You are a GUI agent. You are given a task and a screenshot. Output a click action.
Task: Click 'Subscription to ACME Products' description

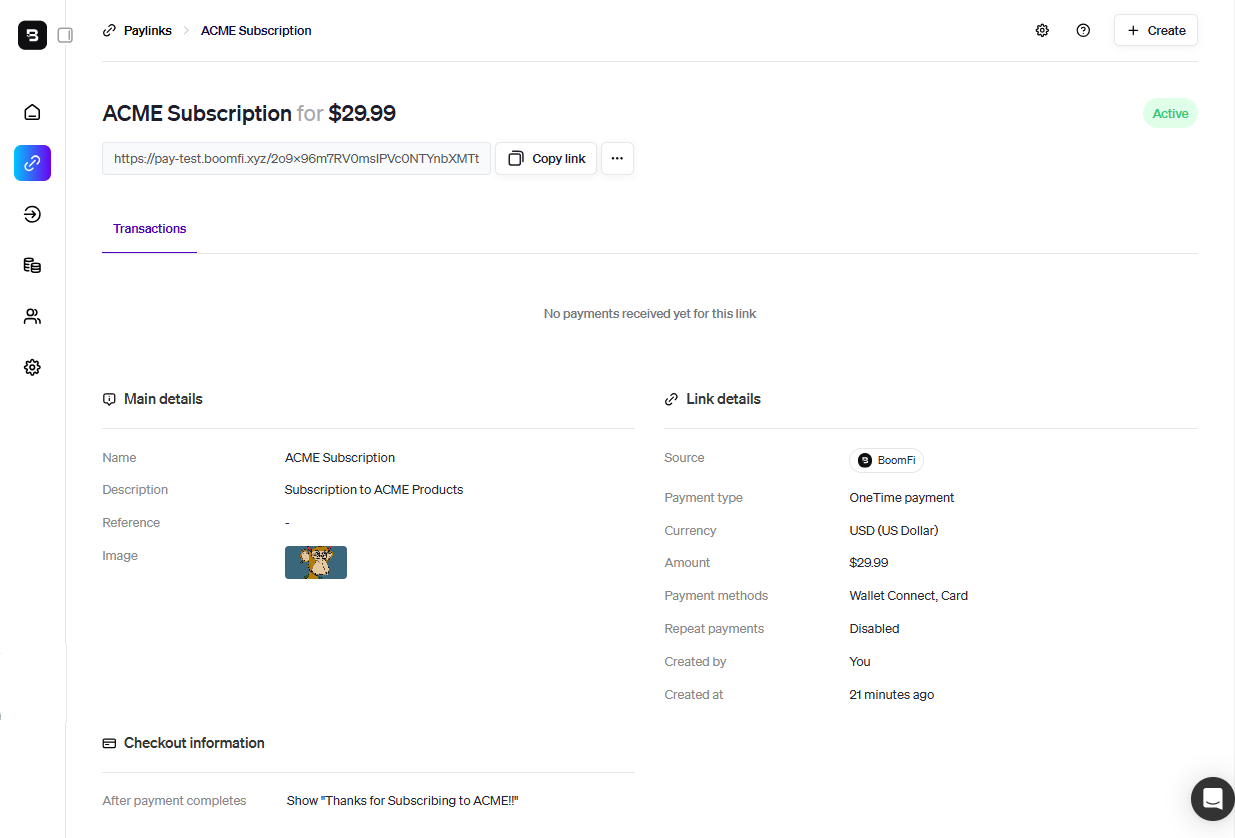(374, 490)
